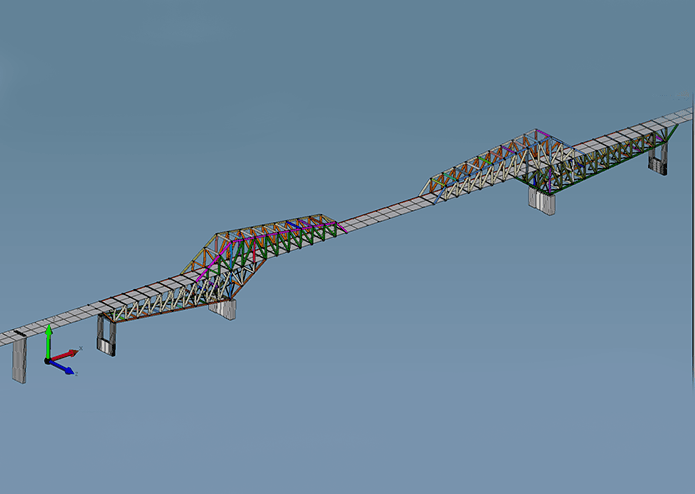The width and height of the screenshot is (695, 494).
Task: Select the black origin sphere of the axis triad
Action: [x=47, y=361]
